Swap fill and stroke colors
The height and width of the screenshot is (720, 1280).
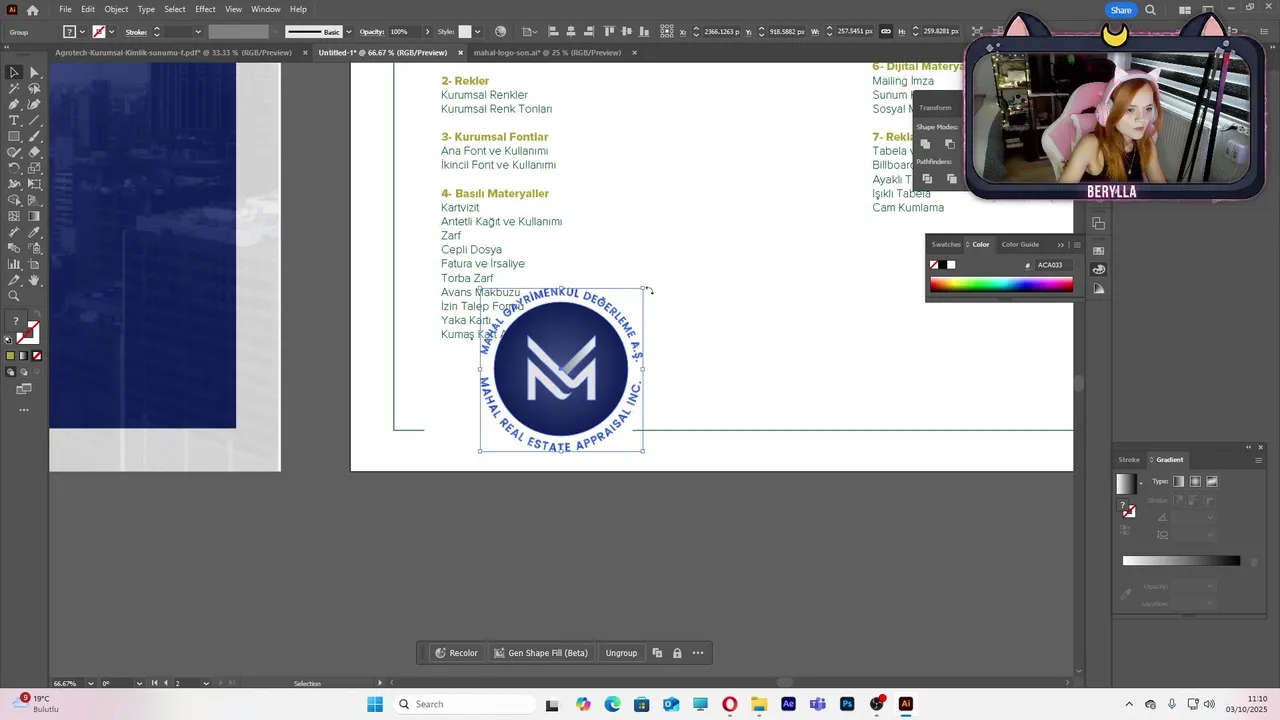pyautogui.click(x=37, y=313)
